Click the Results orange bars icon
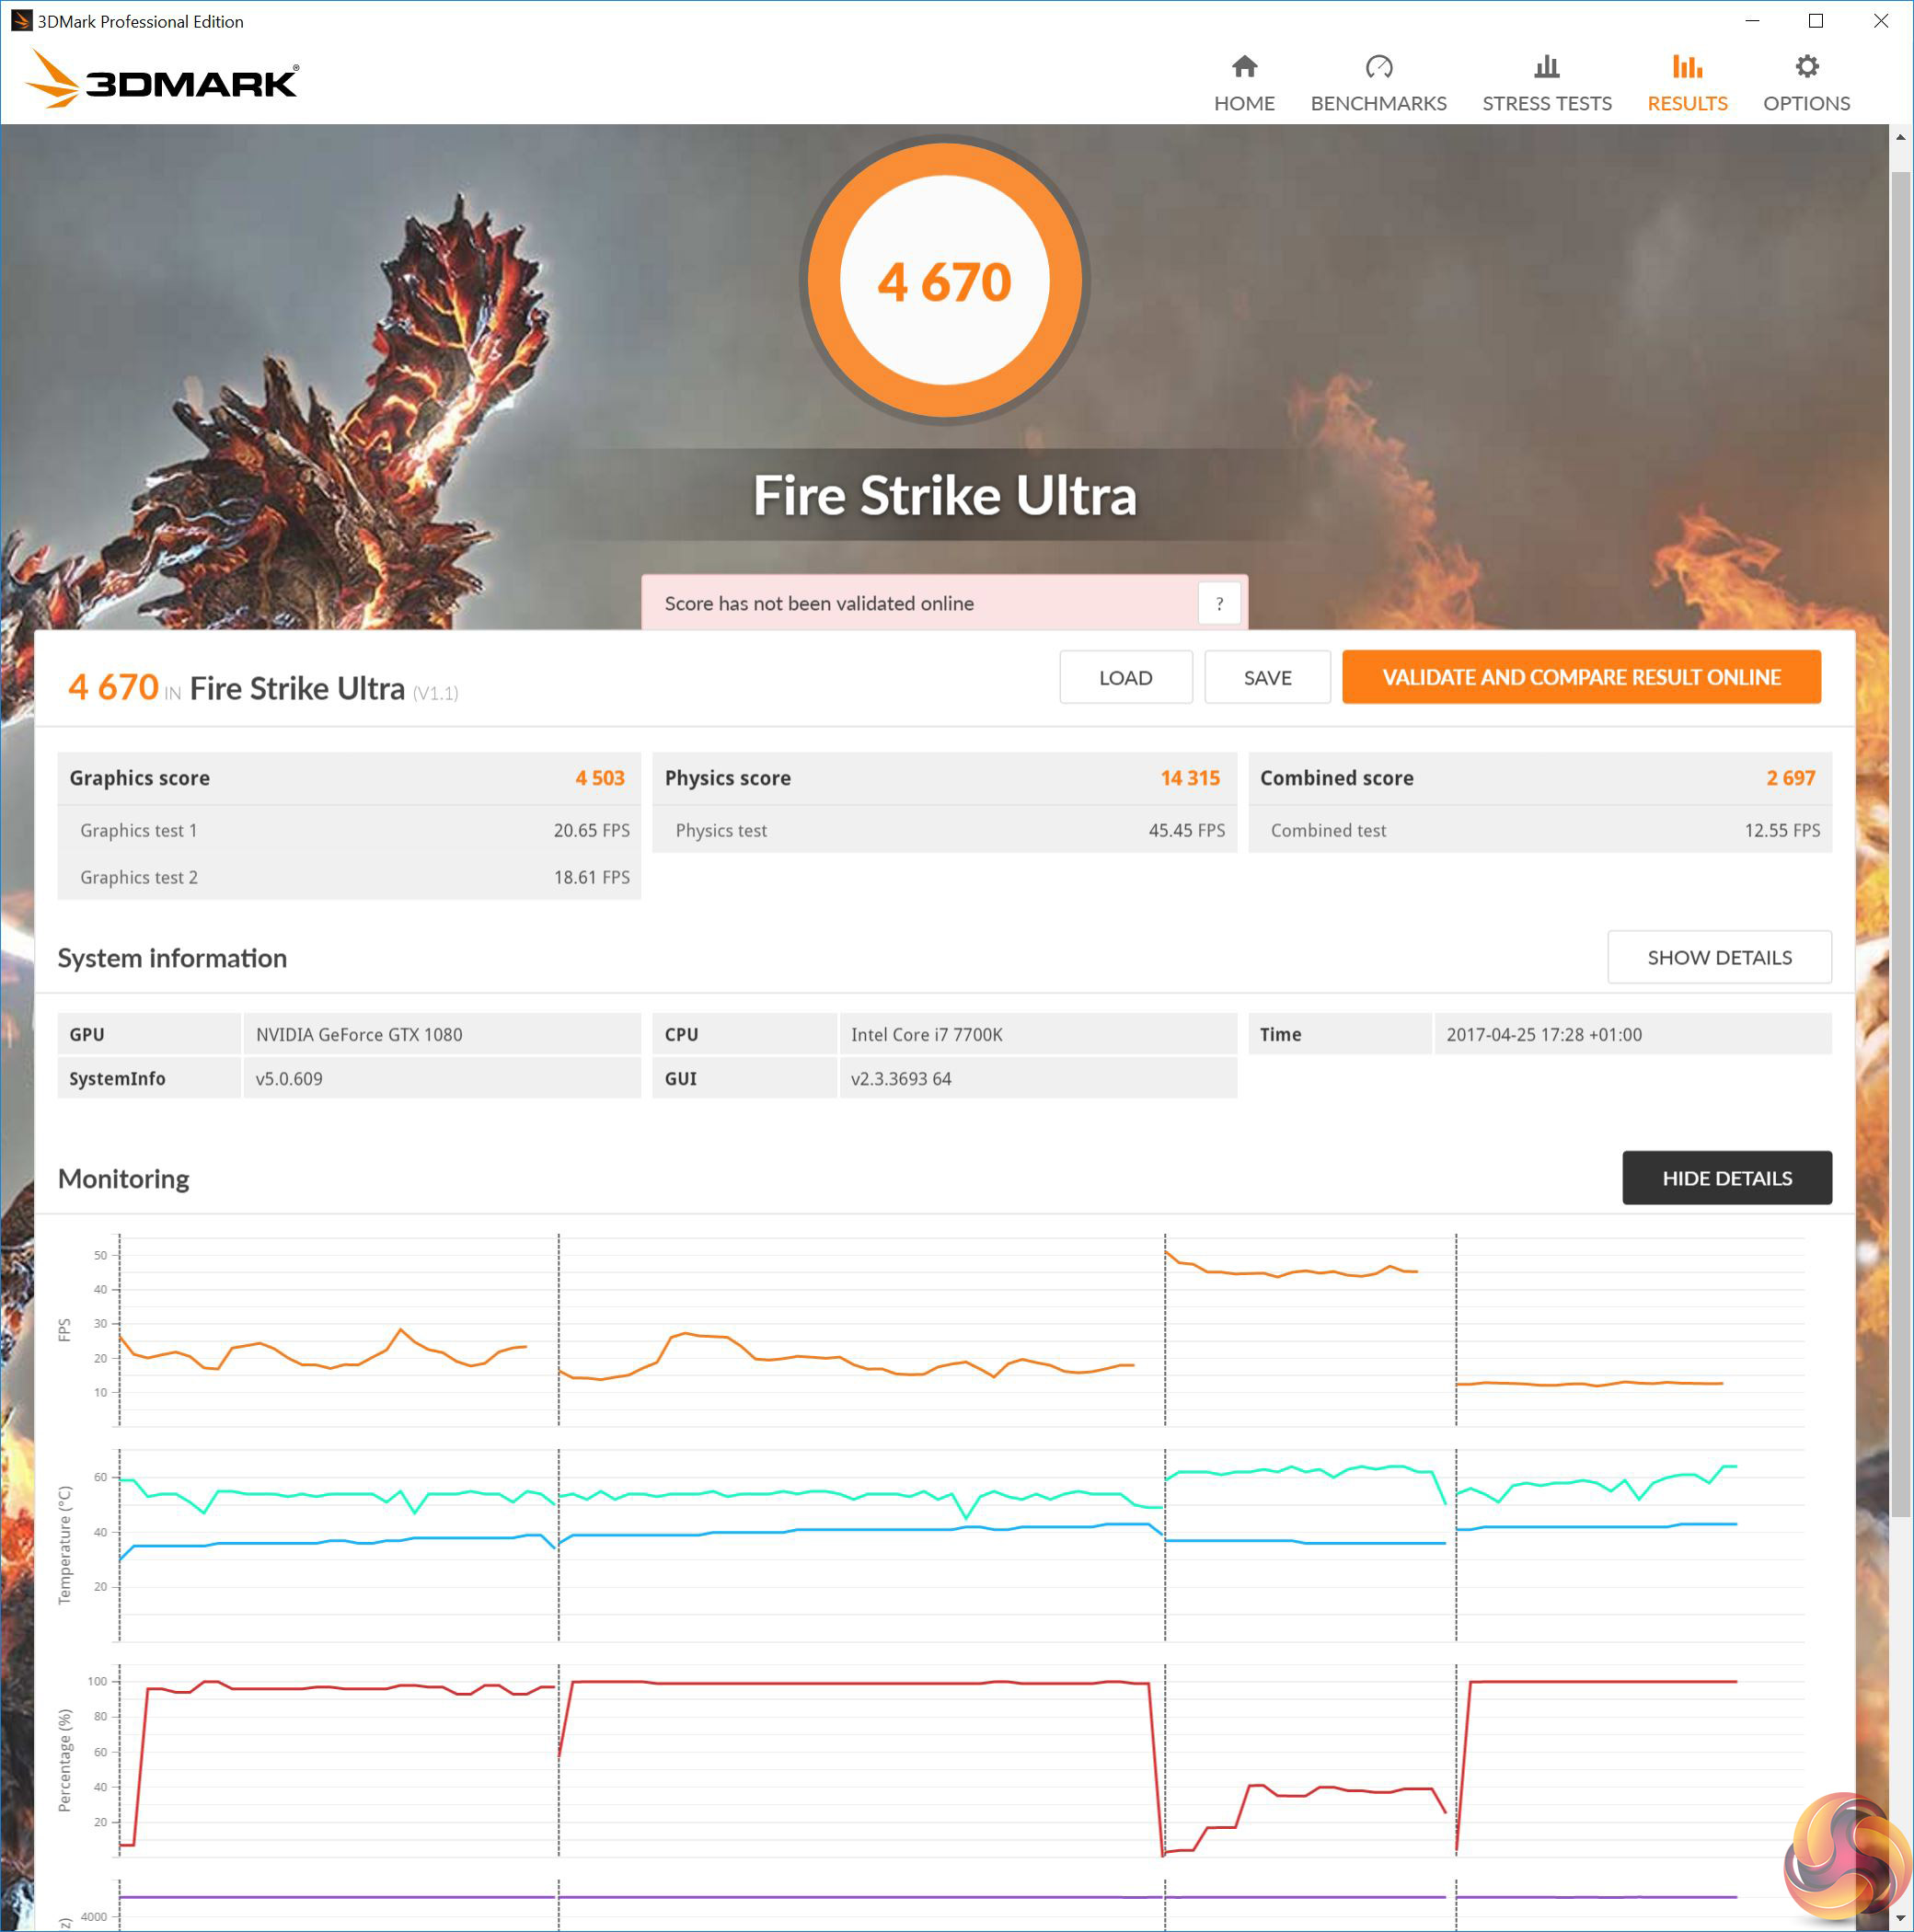This screenshot has width=1914, height=1932. point(1687,67)
